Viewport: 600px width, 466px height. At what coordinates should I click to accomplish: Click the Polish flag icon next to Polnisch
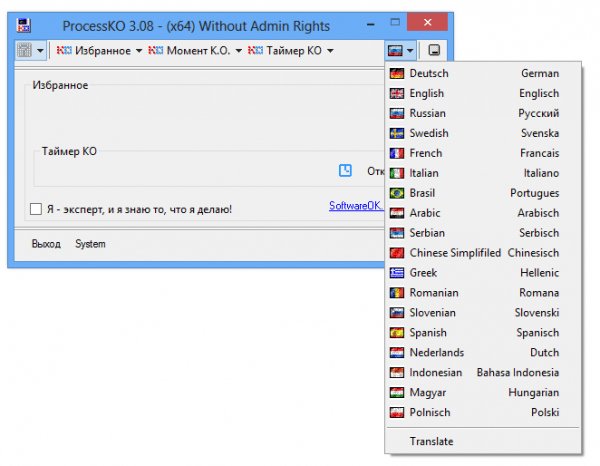pos(397,412)
